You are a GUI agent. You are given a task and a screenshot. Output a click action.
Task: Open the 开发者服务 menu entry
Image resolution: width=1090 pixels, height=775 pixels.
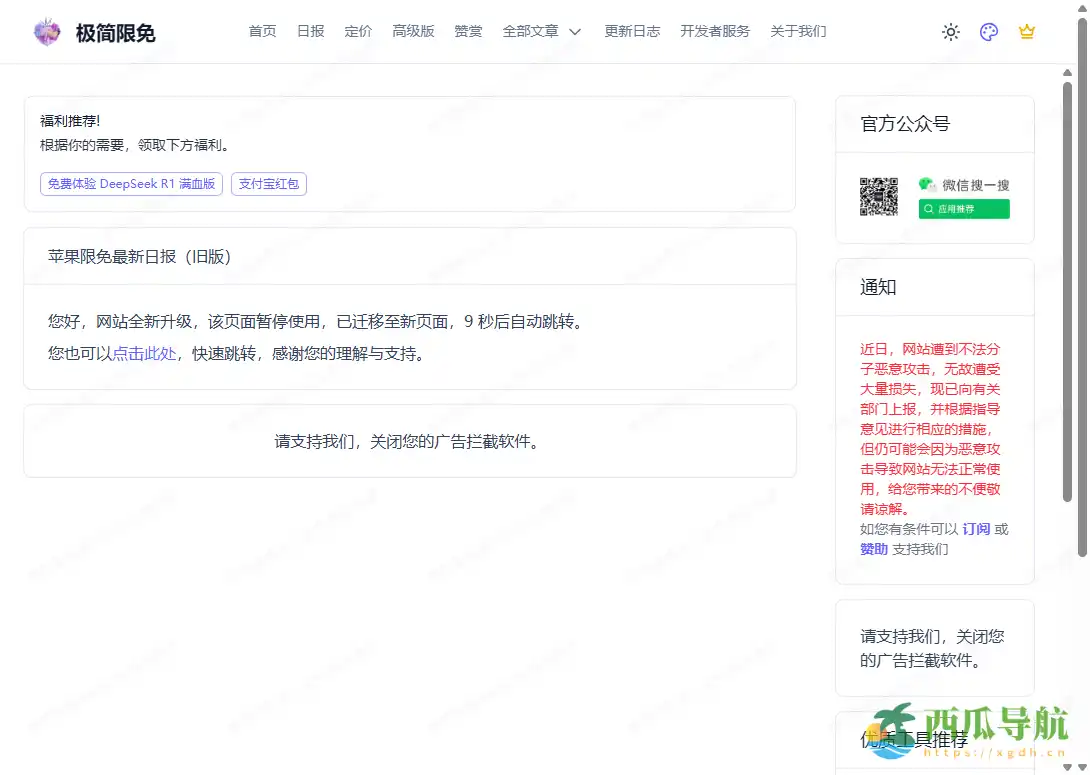714,31
